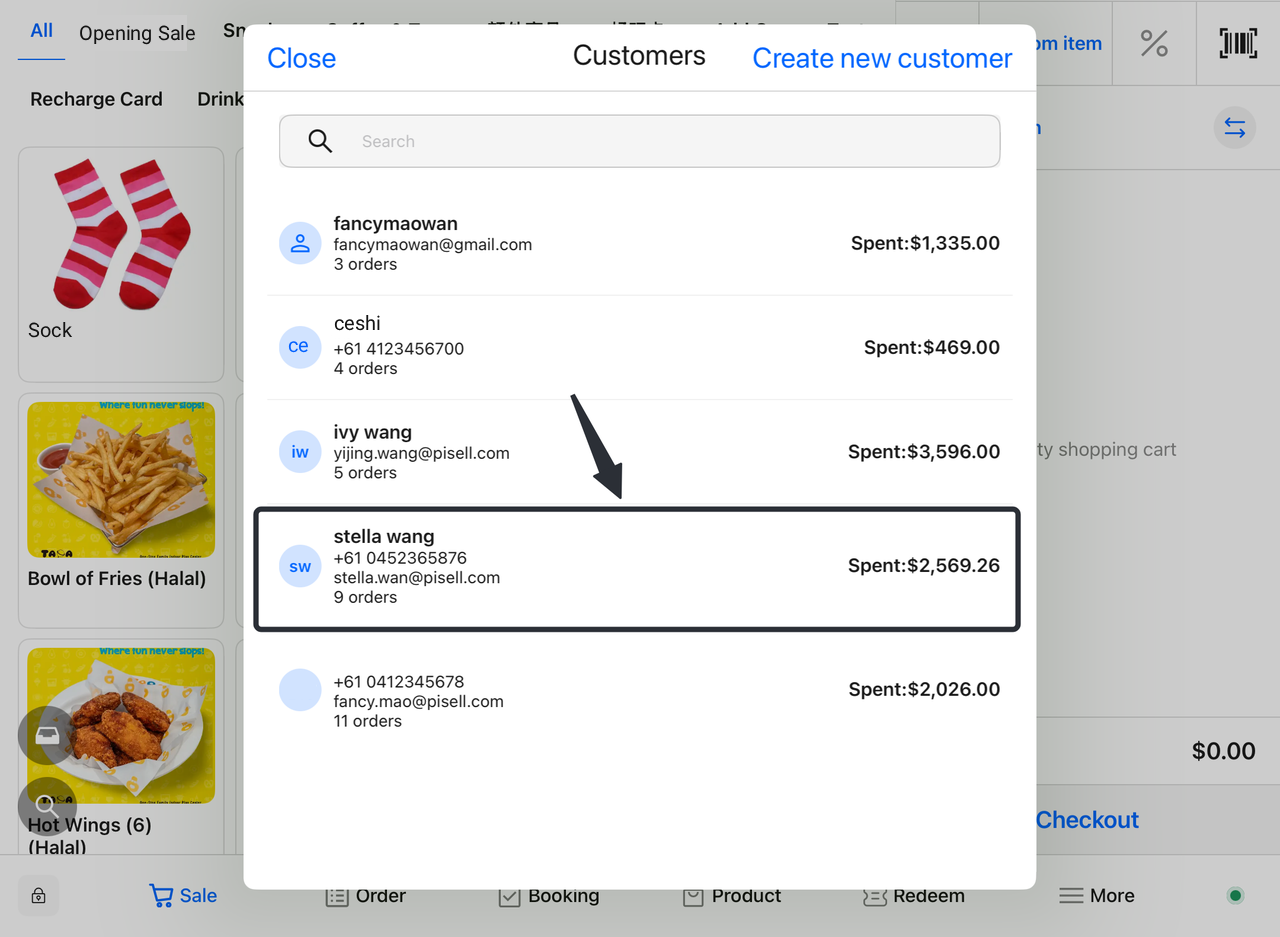Open the Opening Sale category tab
Image resolution: width=1280 pixels, height=937 pixels.
pyautogui.click(x=137, y=33)
